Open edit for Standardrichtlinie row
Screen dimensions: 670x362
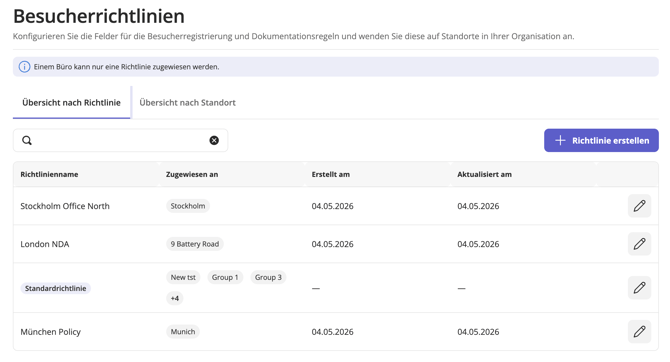pyautogui.click(x=639, y=288)
